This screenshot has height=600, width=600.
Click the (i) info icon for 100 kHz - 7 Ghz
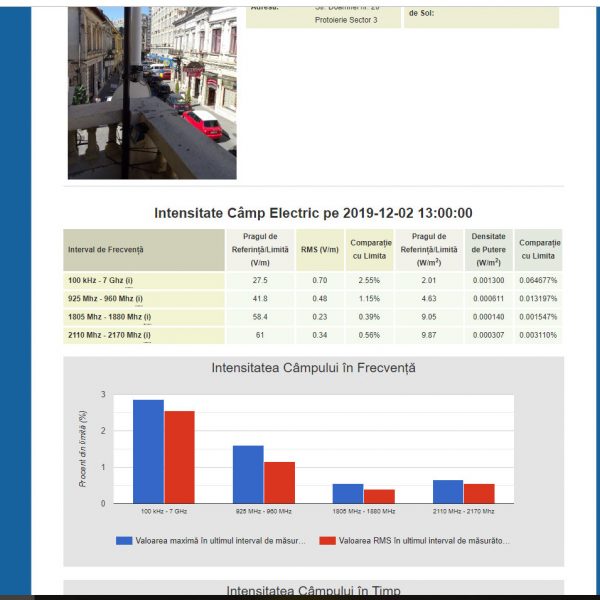coord(129,281)
